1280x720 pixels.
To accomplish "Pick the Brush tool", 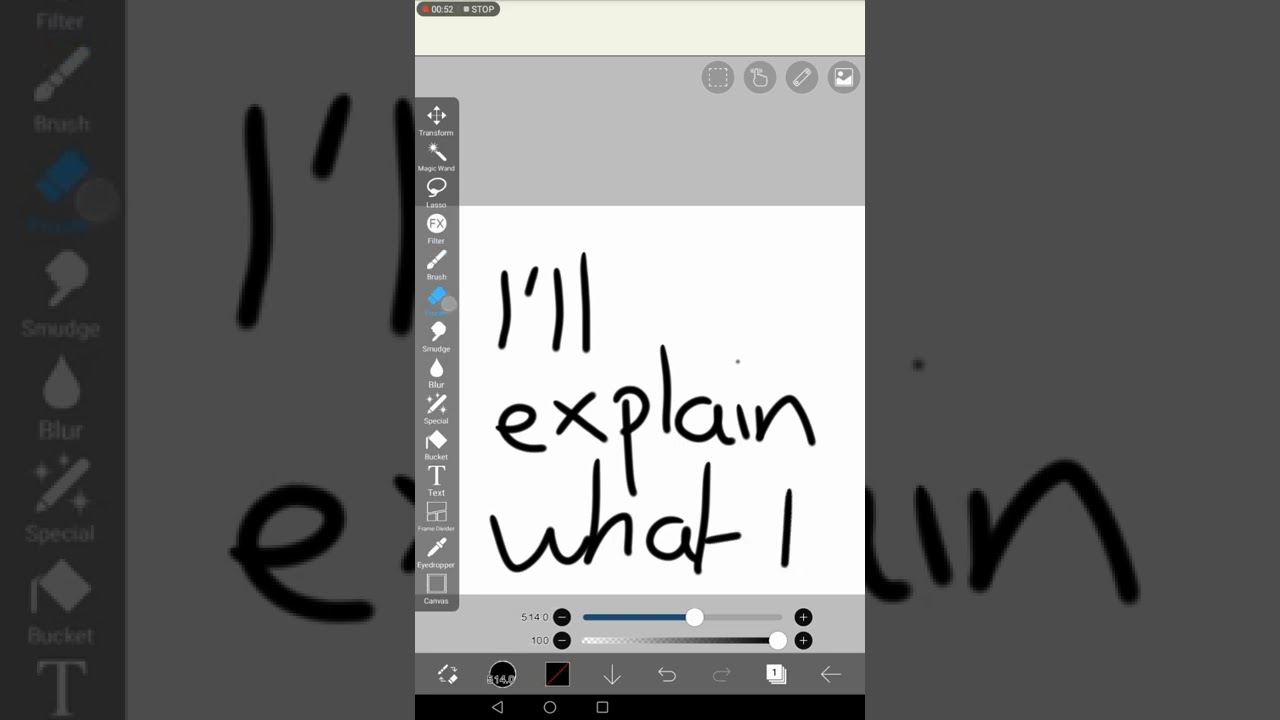I will (x=436, y=264).
